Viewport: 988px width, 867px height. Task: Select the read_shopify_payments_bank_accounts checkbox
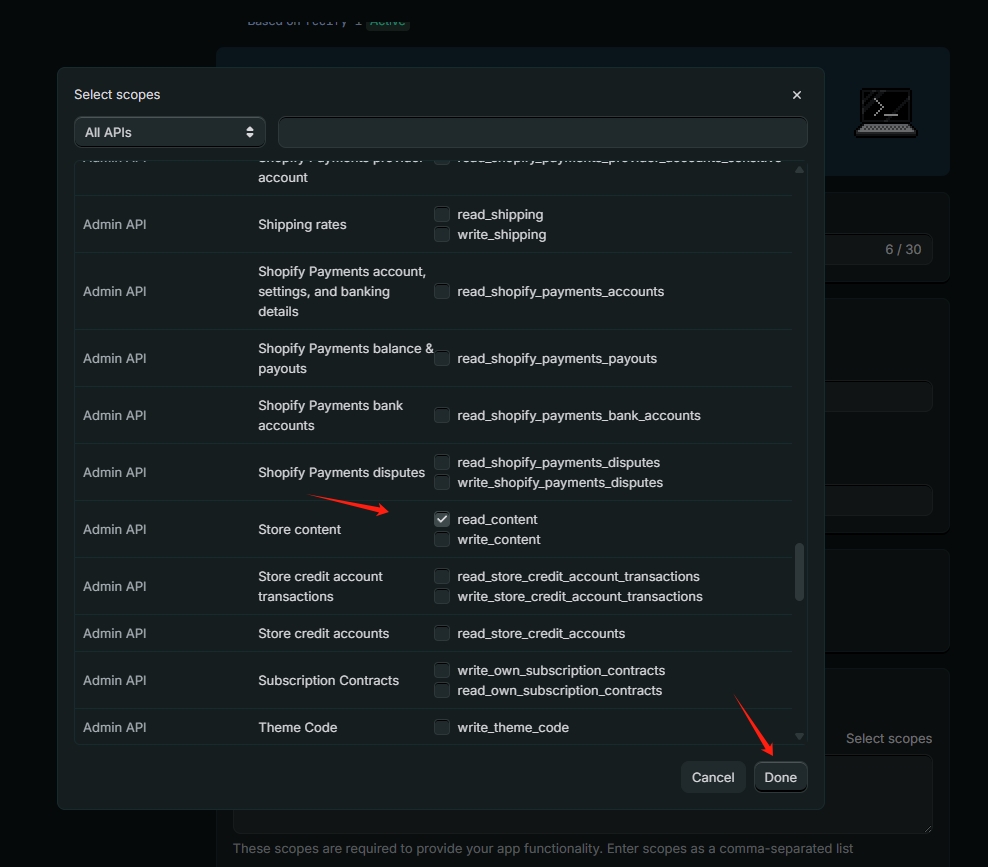442,415
